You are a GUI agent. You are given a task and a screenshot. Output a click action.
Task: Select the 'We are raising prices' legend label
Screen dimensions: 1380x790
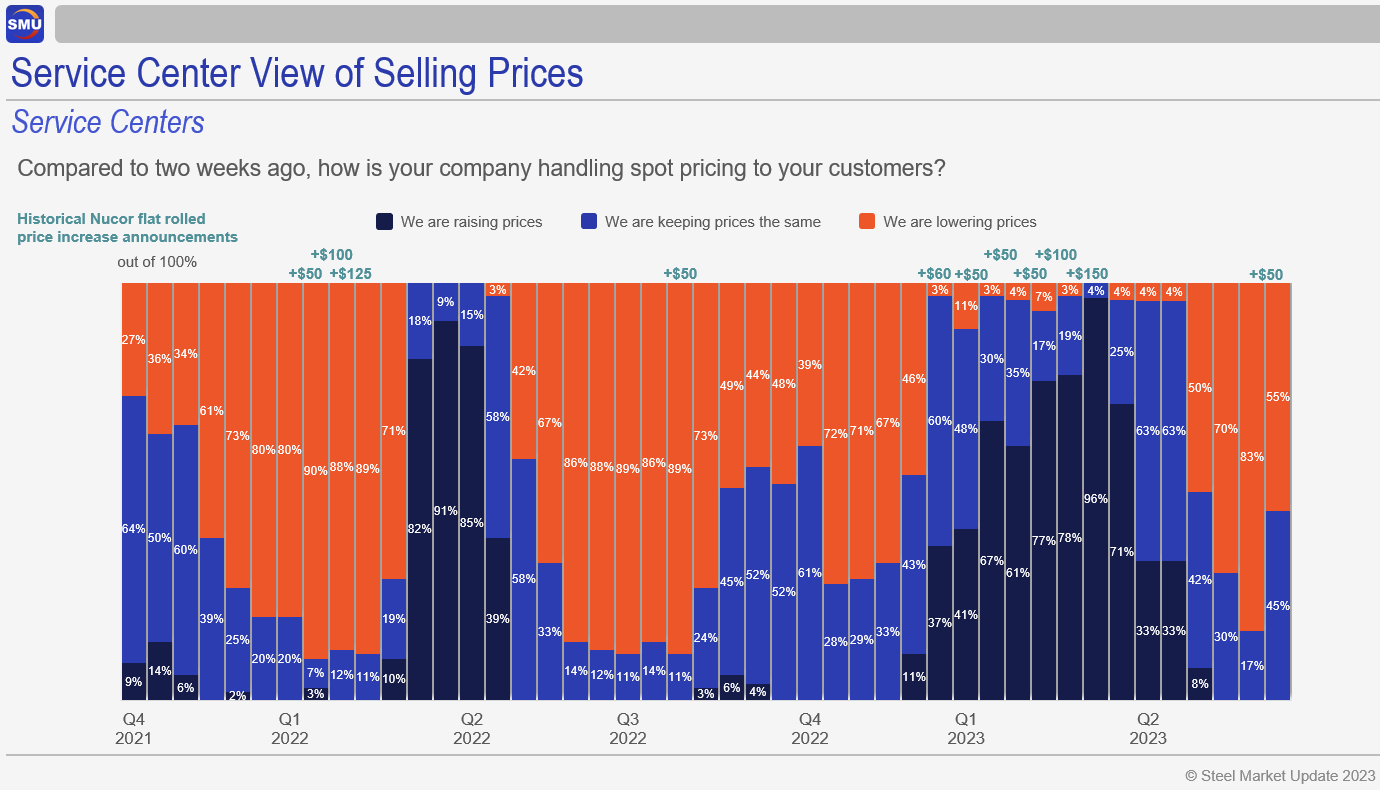471,222
